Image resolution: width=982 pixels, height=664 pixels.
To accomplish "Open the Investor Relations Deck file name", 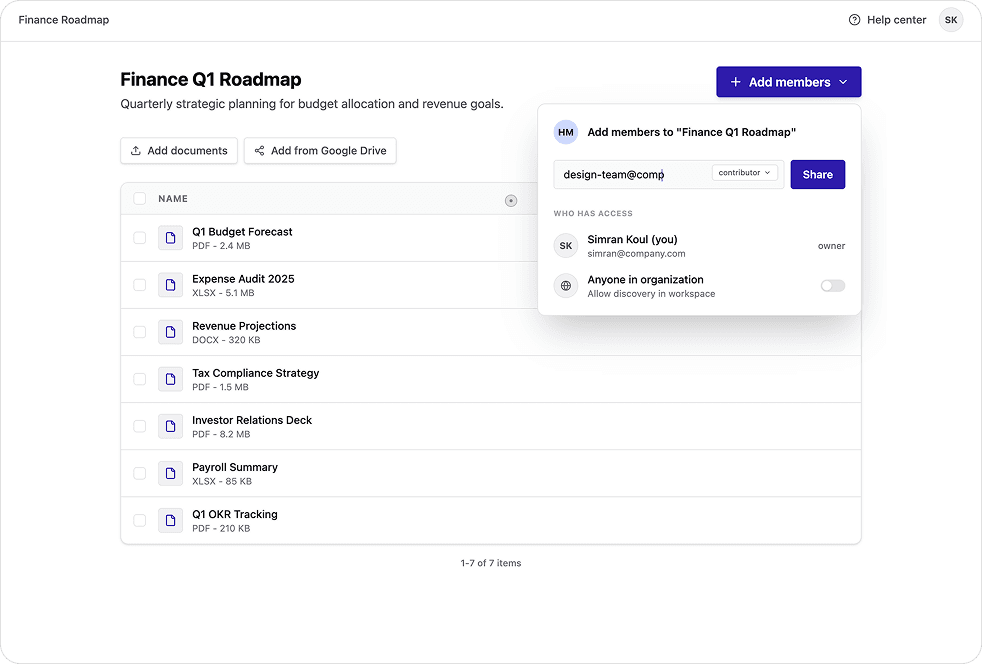I will point(252,420).
